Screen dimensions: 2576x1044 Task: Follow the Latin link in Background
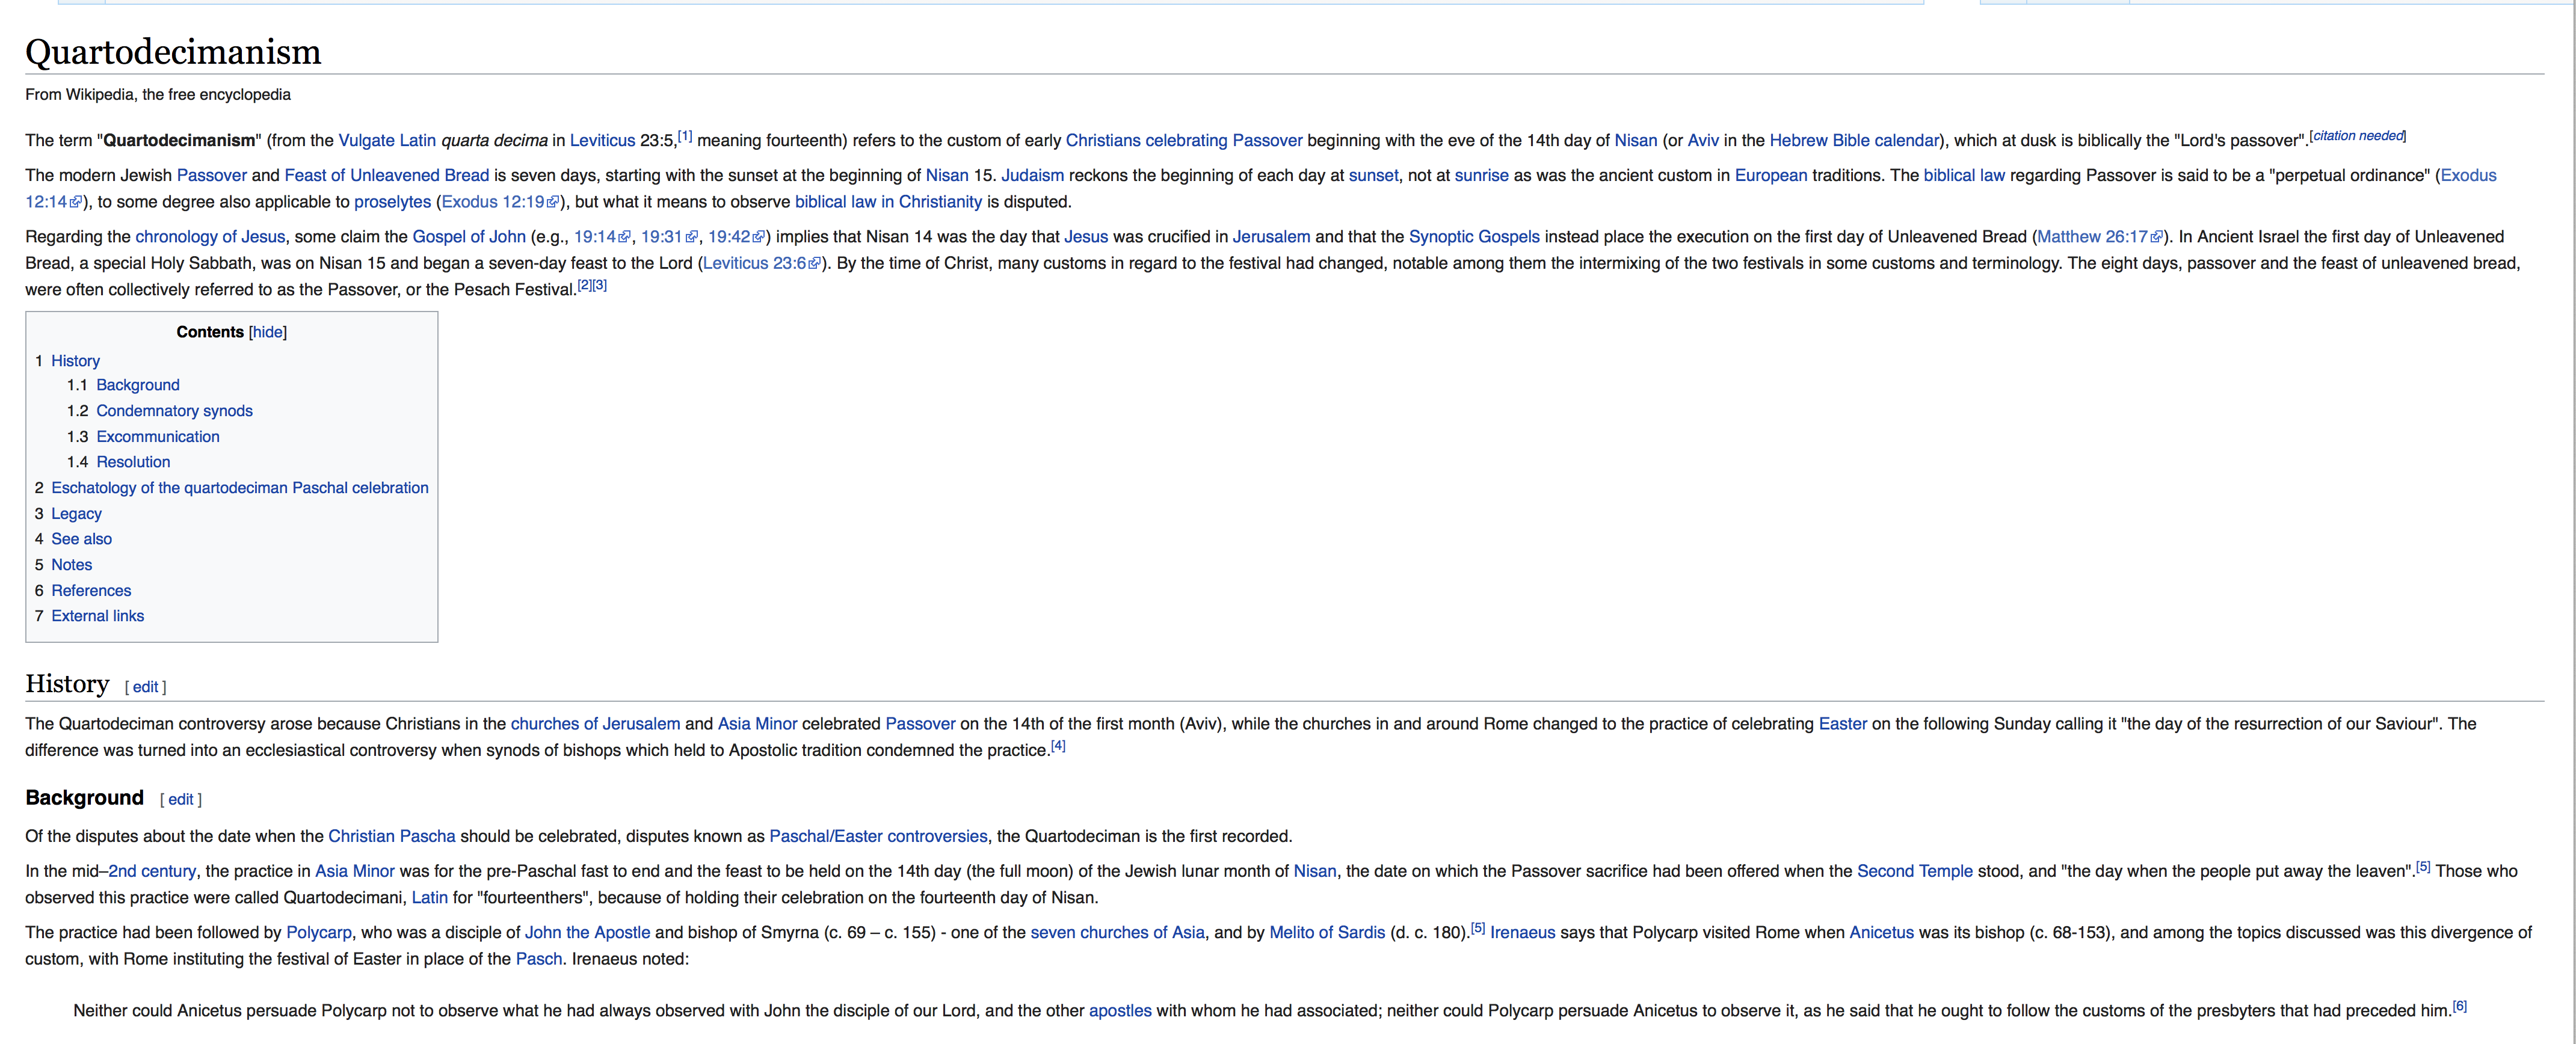tap(430, 898)
